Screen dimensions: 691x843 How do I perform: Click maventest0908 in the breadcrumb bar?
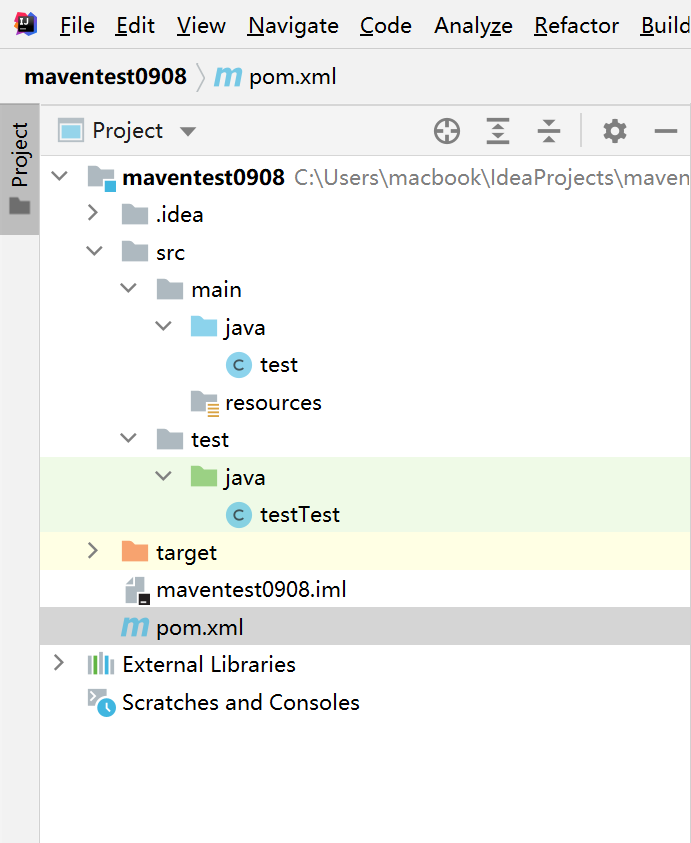coord(105,76)
